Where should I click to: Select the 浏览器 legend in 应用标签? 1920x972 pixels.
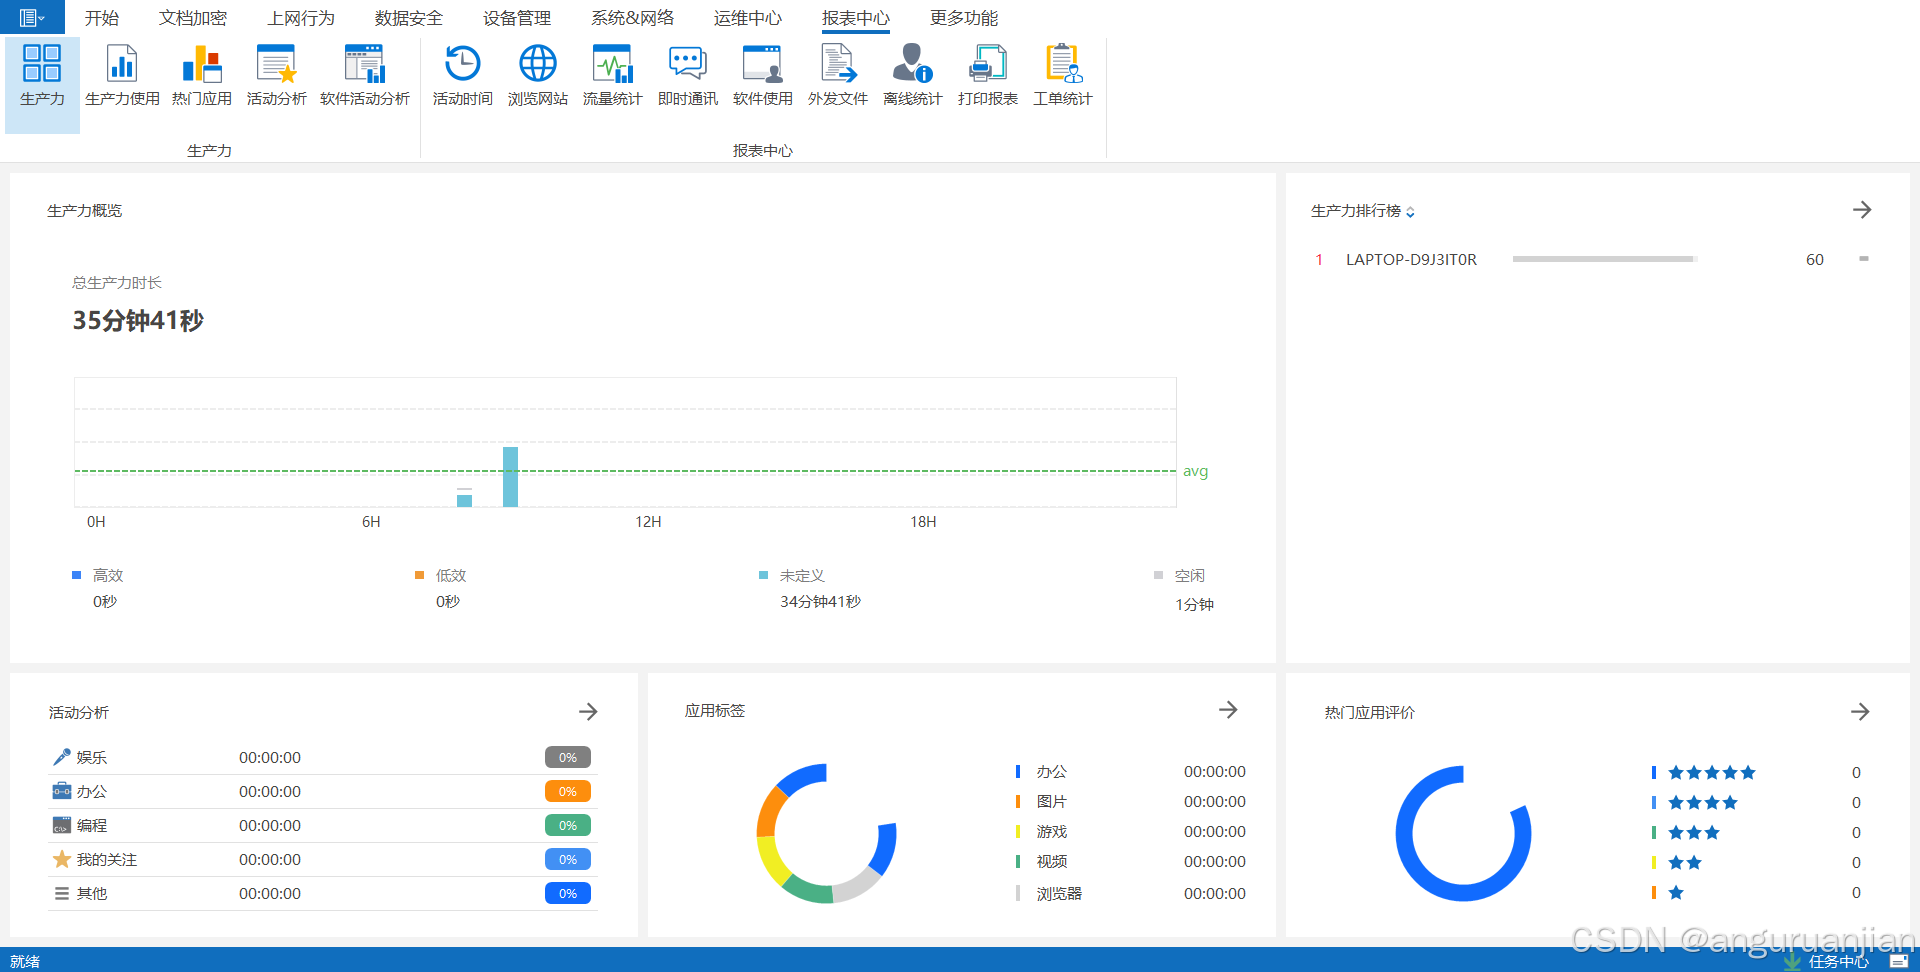point(1049,893)
